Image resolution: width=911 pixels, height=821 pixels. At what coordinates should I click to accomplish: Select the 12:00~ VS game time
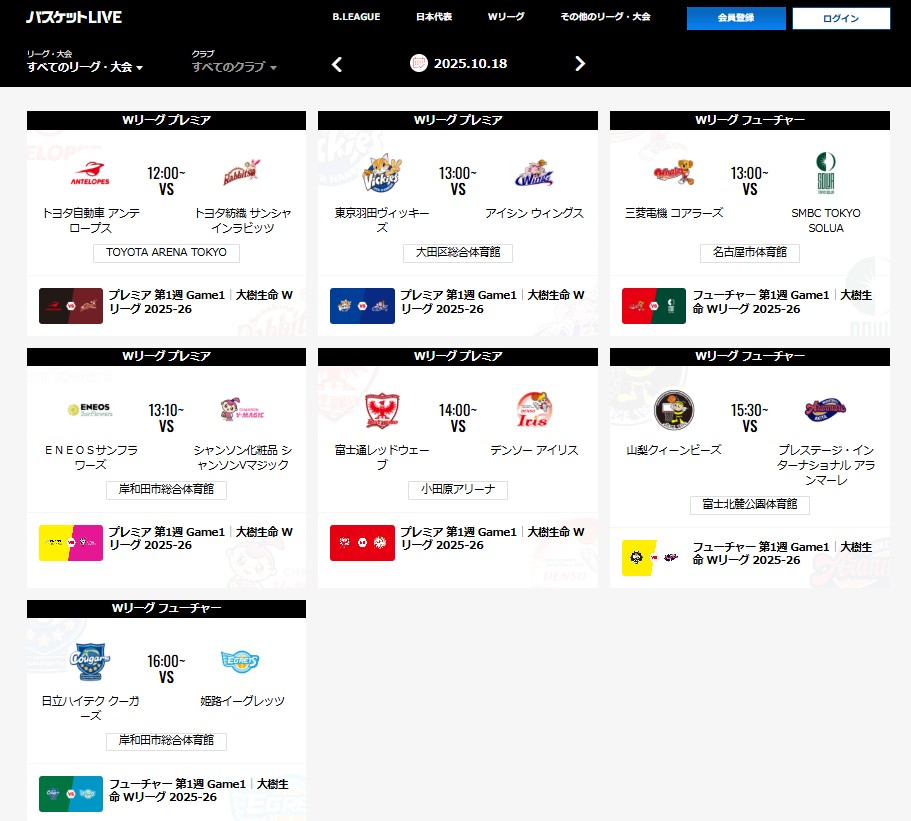tap(166, 181)
